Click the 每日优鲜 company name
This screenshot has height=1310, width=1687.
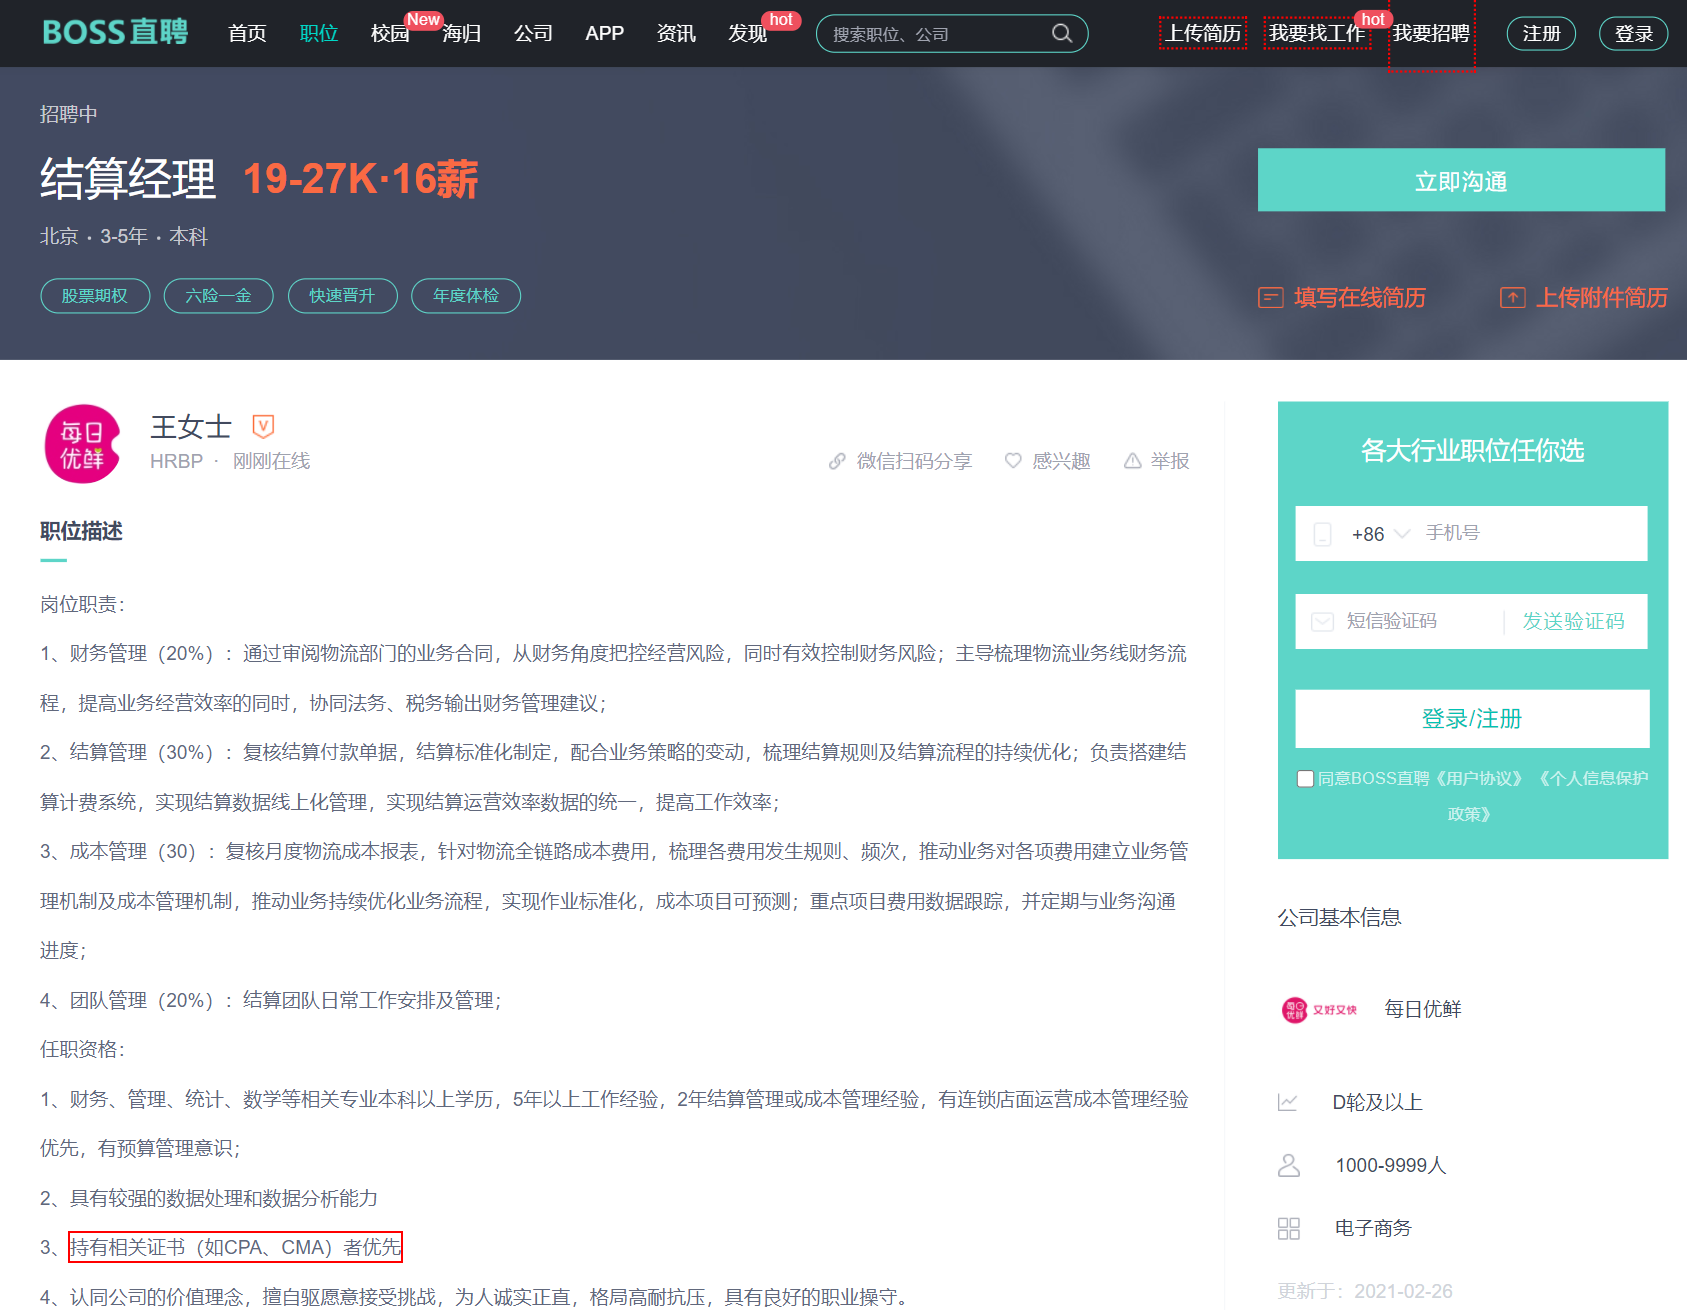tap(1422, 1010)
